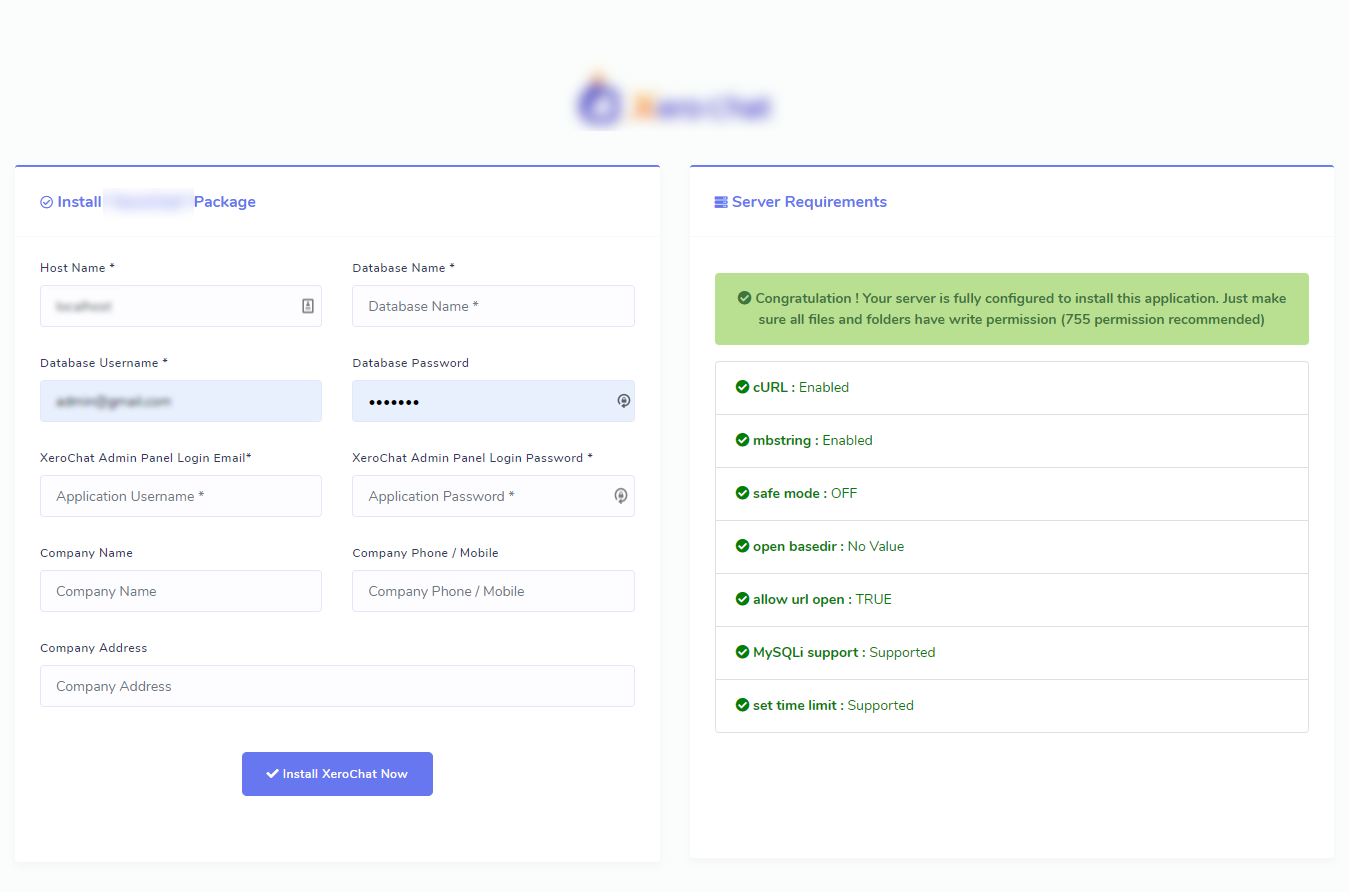Click green check beside safe mode

[742, 493]
